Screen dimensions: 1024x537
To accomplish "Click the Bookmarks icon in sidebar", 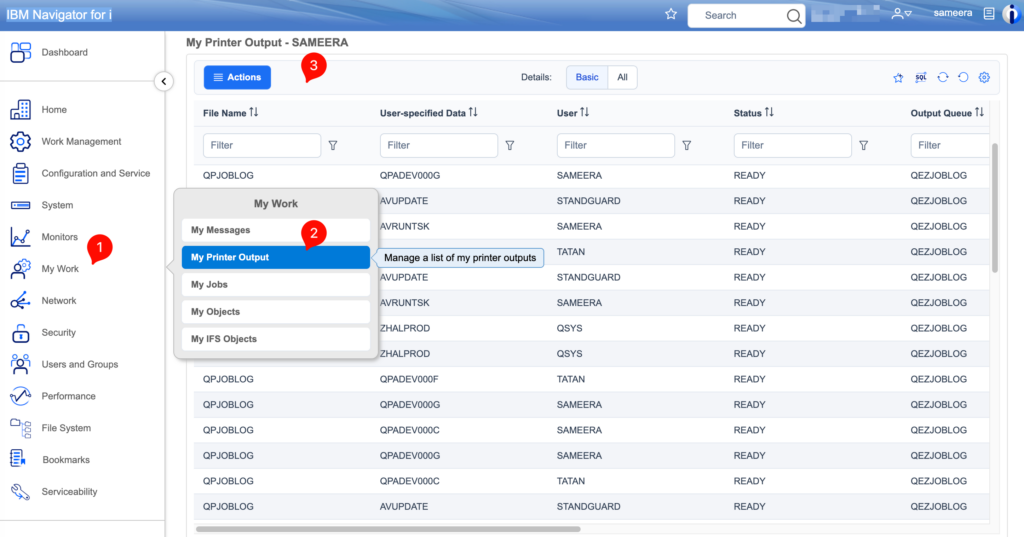I will pos(18,459).
